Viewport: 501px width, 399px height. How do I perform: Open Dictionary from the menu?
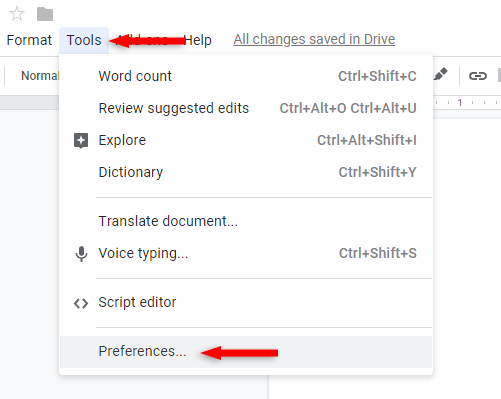click(246, 172)
